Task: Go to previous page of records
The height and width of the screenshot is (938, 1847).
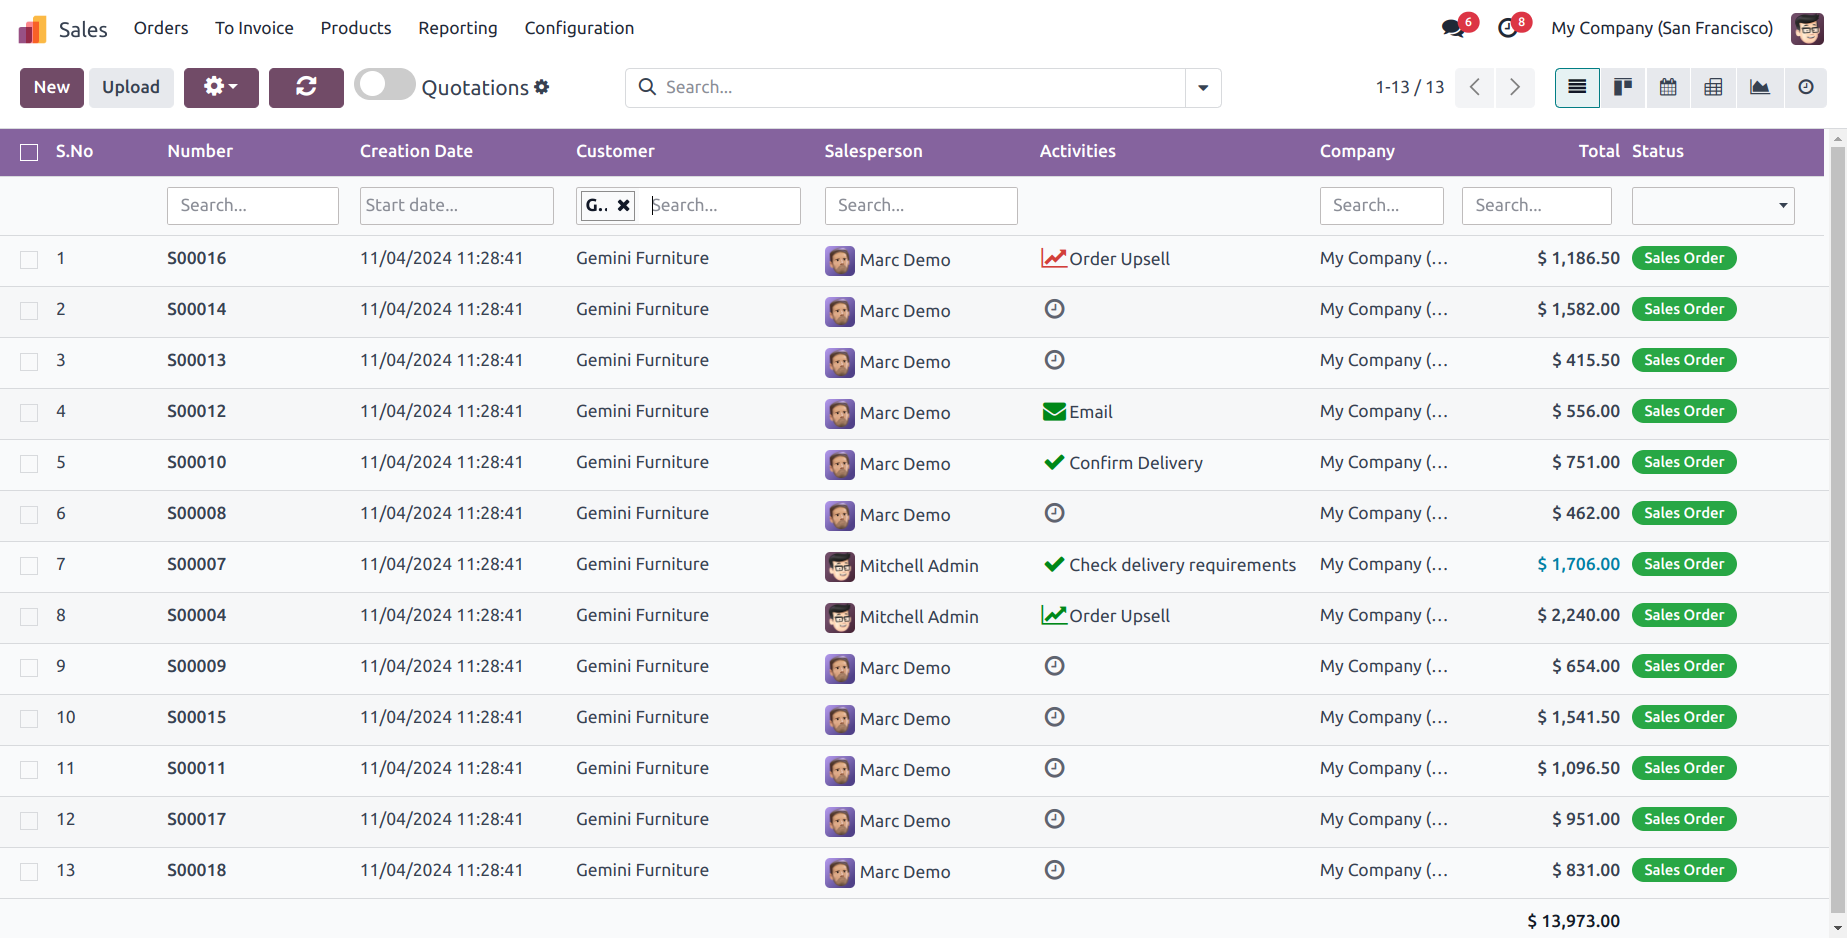Action: pyautogui.click(x=1475, y=87)
